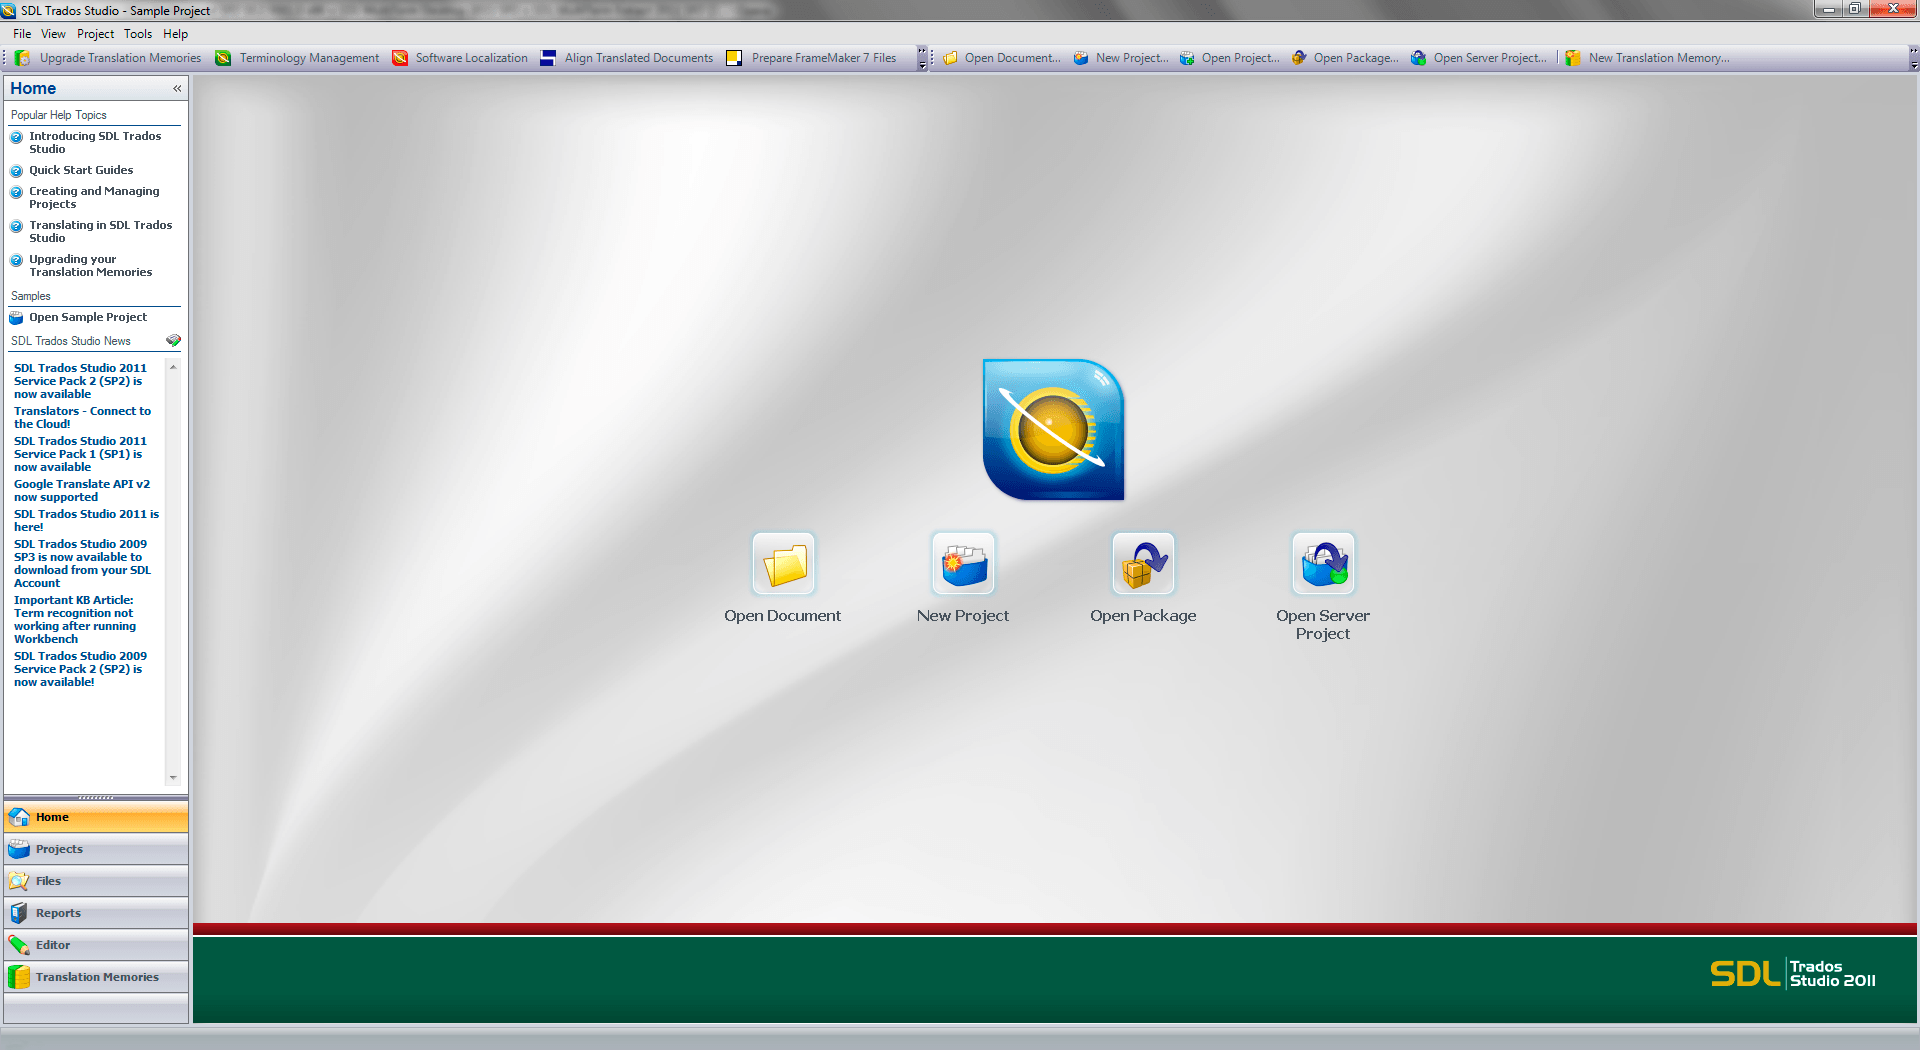1920x1050 pixels.
Task: Expand the right-end toolbar overflow arrow
Action: (1913, 59)
